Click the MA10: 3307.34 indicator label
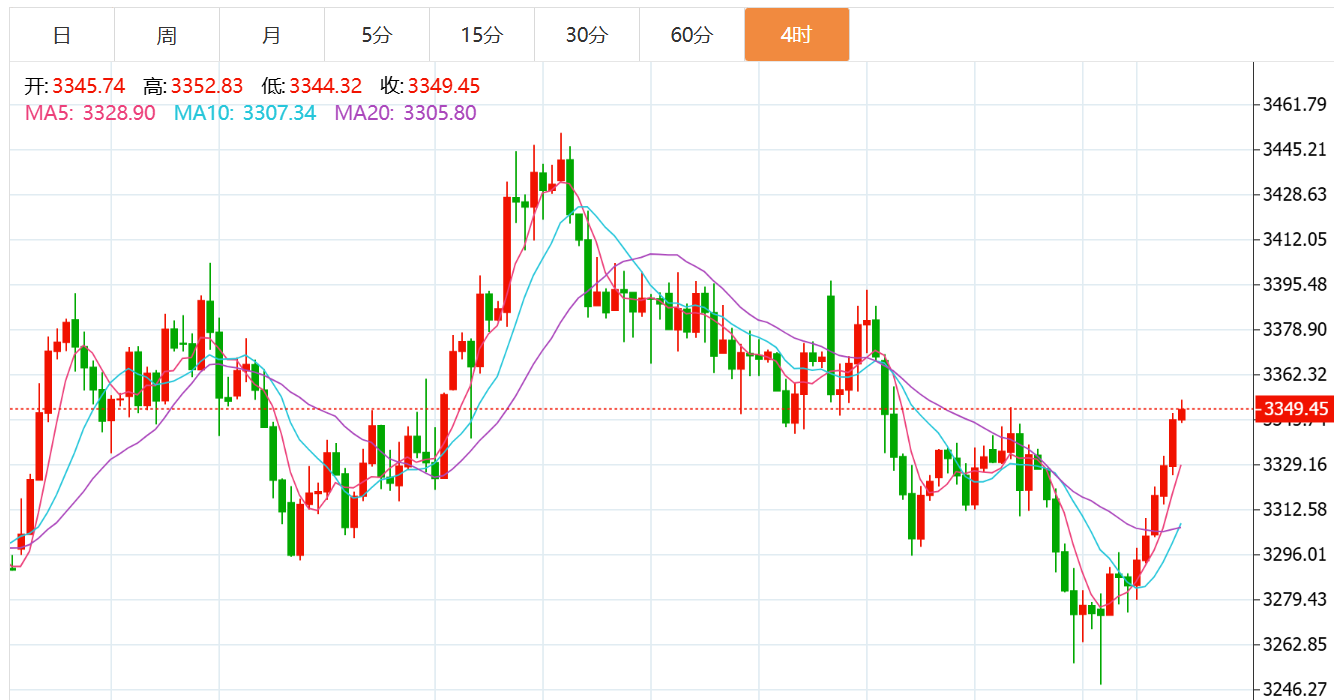This screenshot has width=1334, height=700. pos(245,113)
